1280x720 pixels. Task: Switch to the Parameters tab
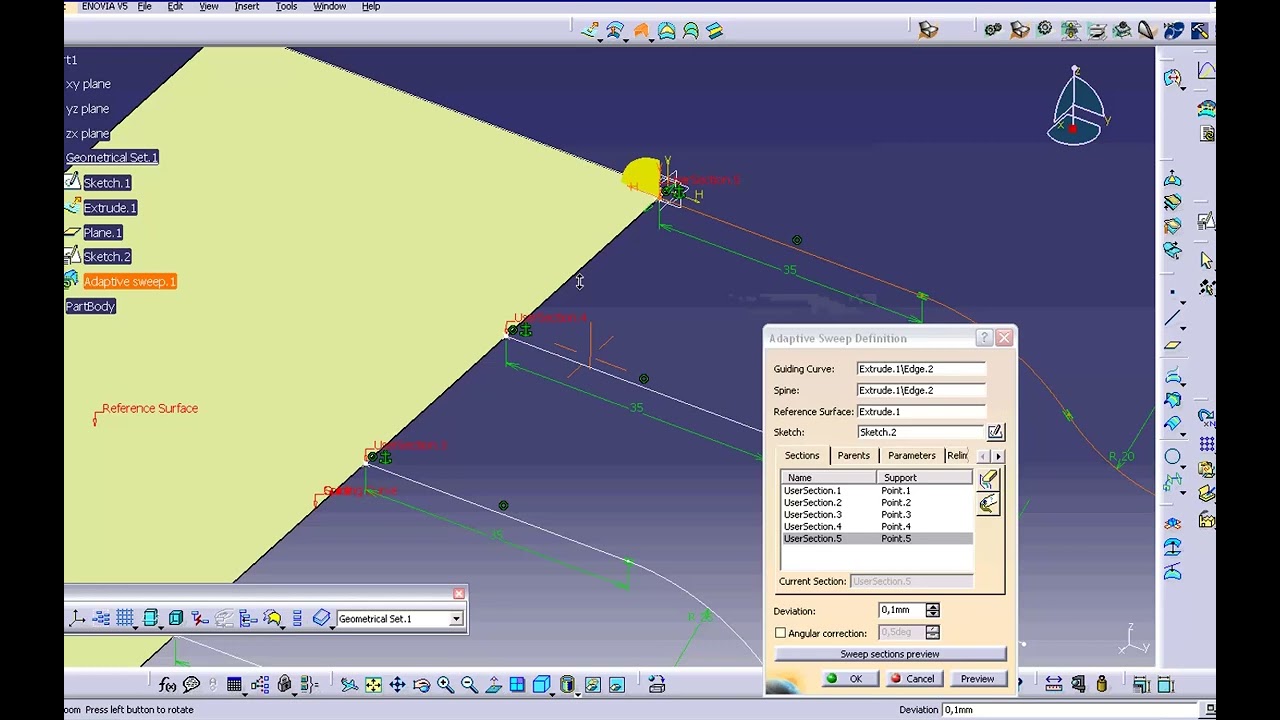click(x=911, y=455)
